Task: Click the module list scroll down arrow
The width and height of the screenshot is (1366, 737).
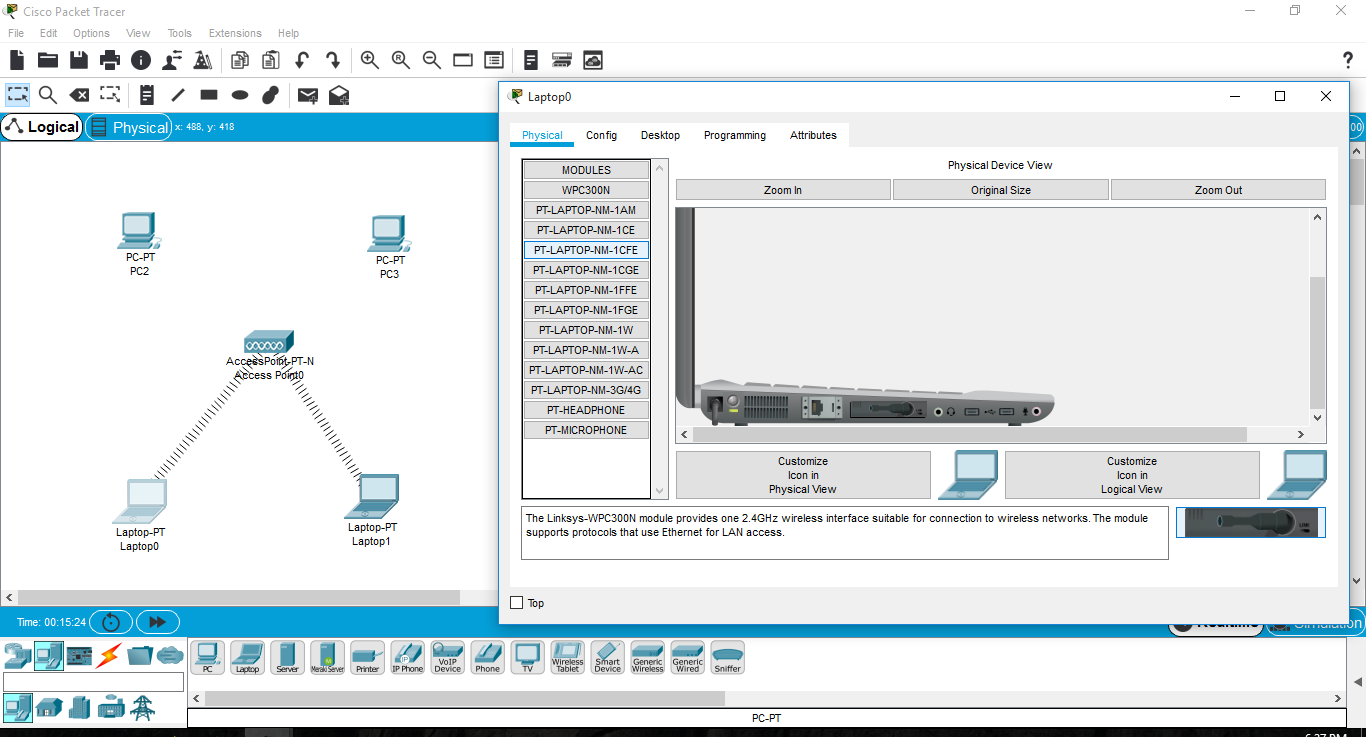Action: click(659, 491)
